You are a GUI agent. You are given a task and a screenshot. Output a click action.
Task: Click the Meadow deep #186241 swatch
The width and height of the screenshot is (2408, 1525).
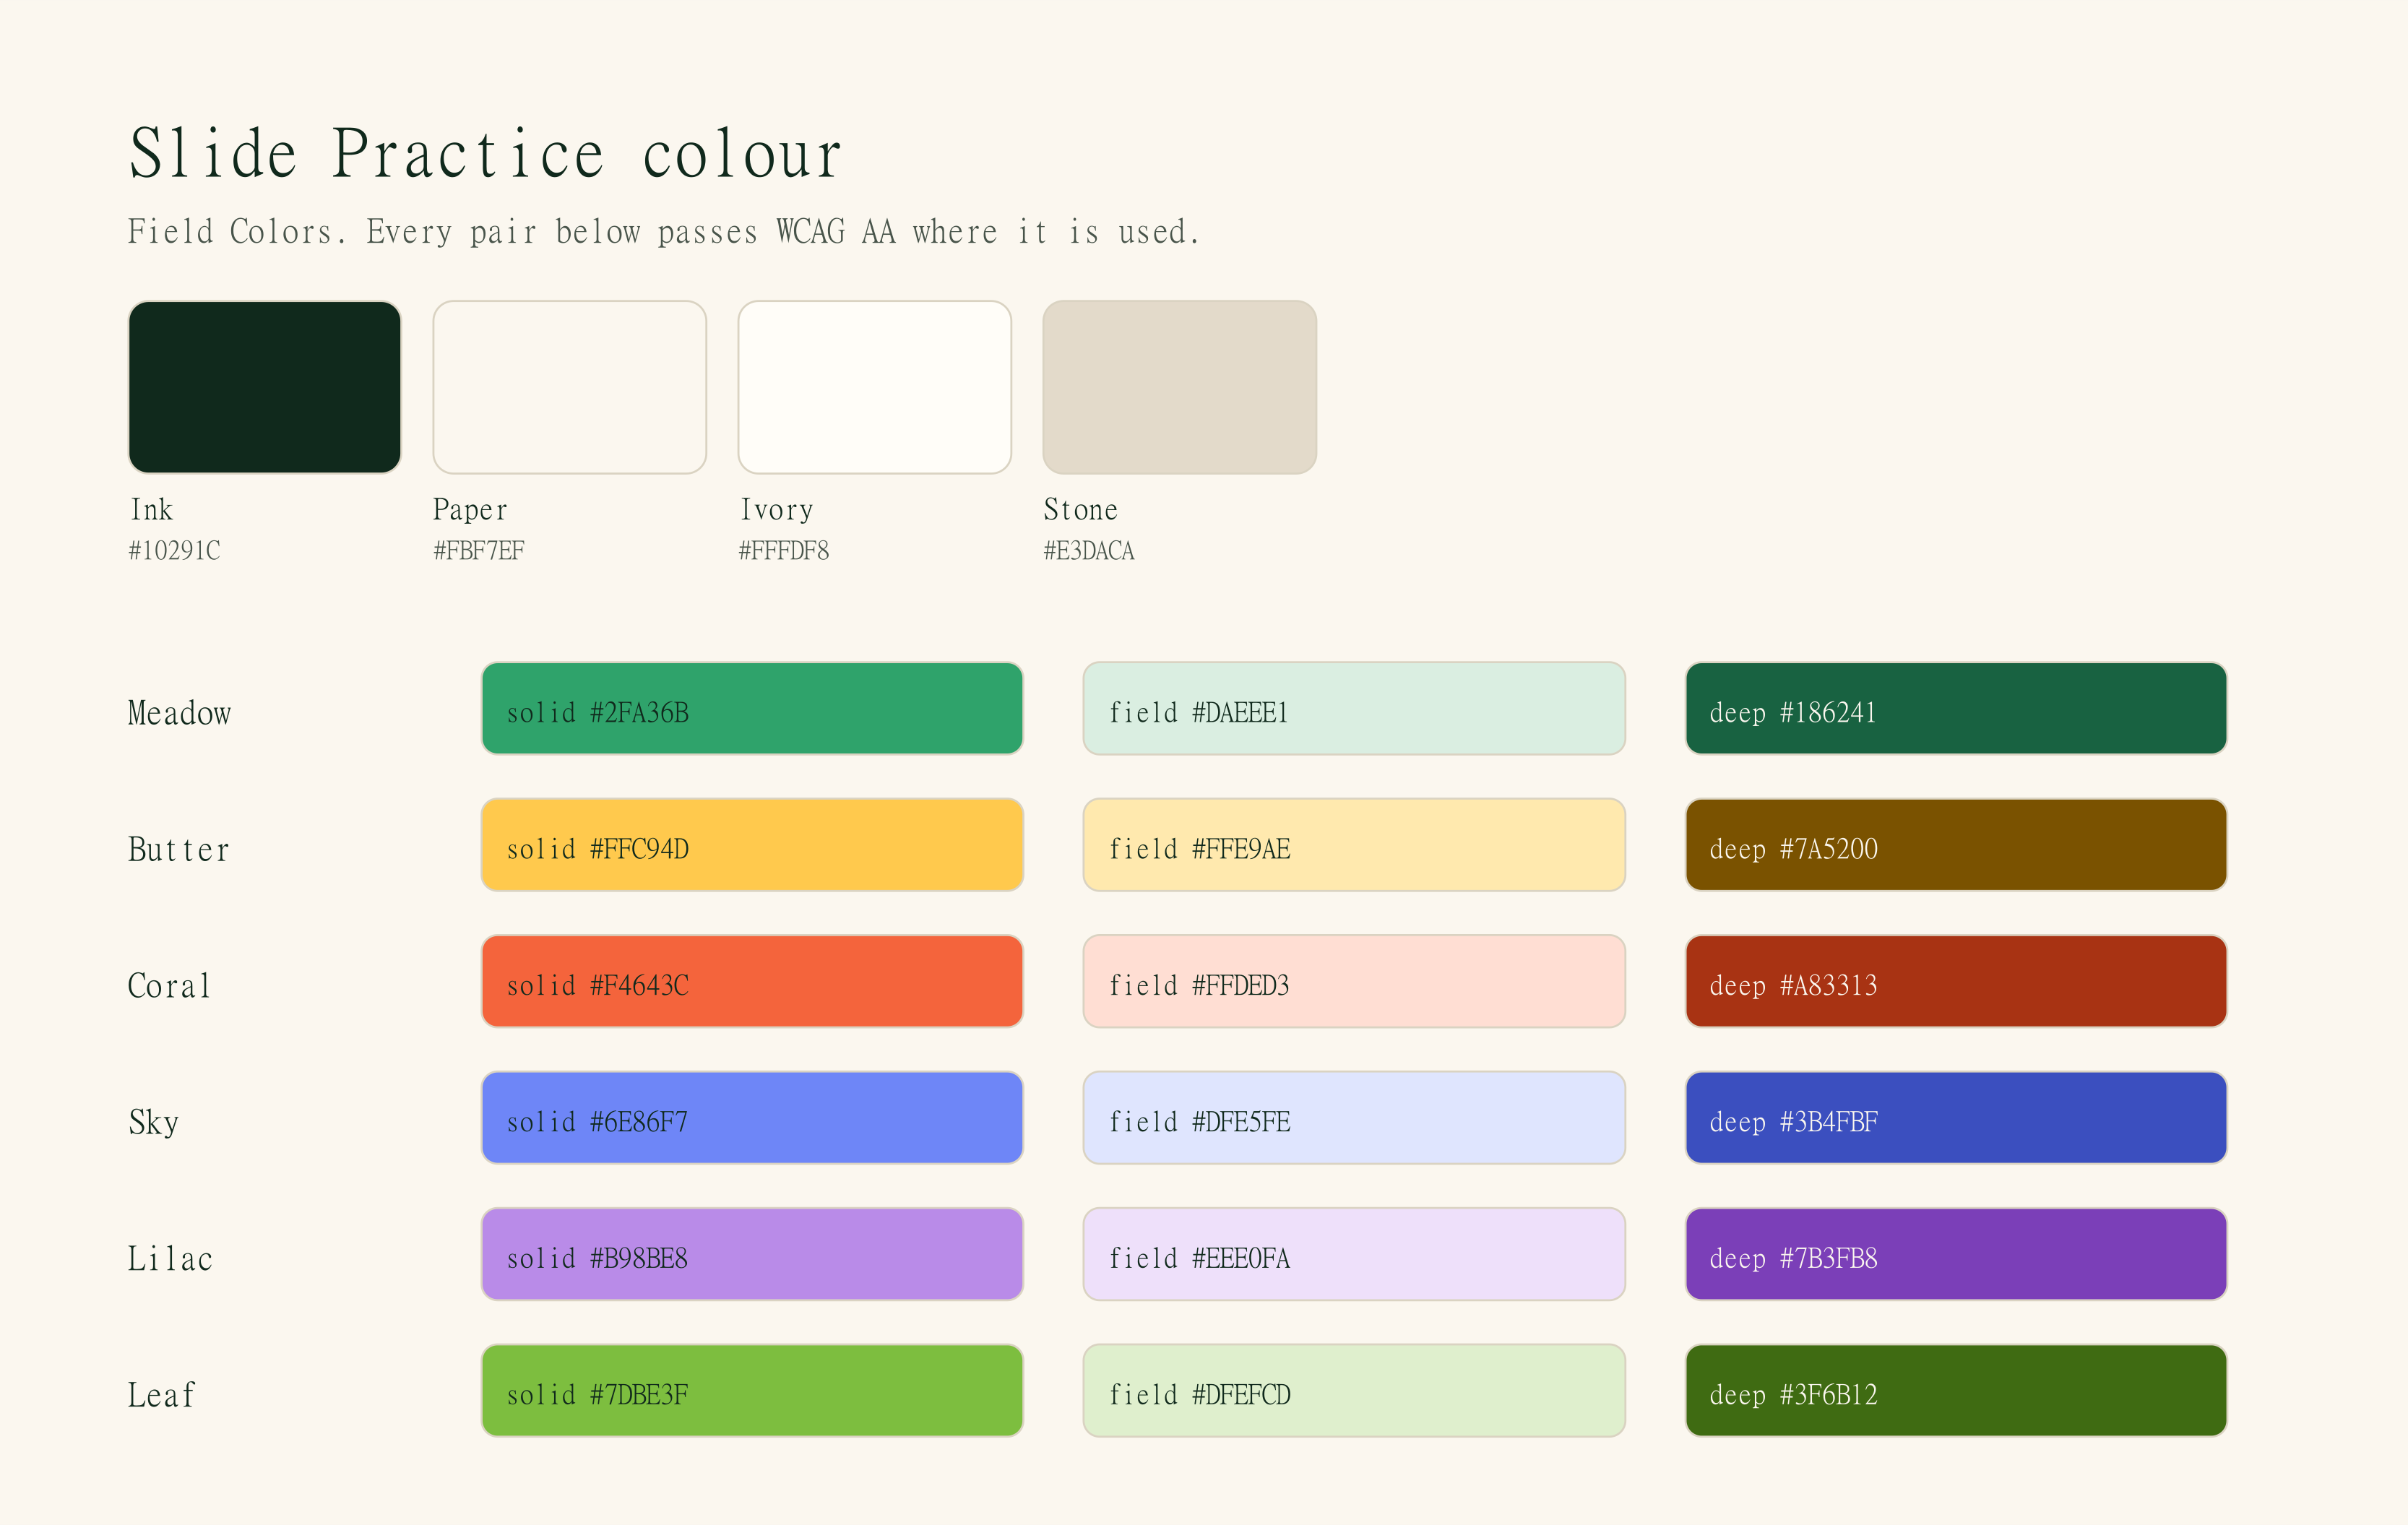point(1956,708)
